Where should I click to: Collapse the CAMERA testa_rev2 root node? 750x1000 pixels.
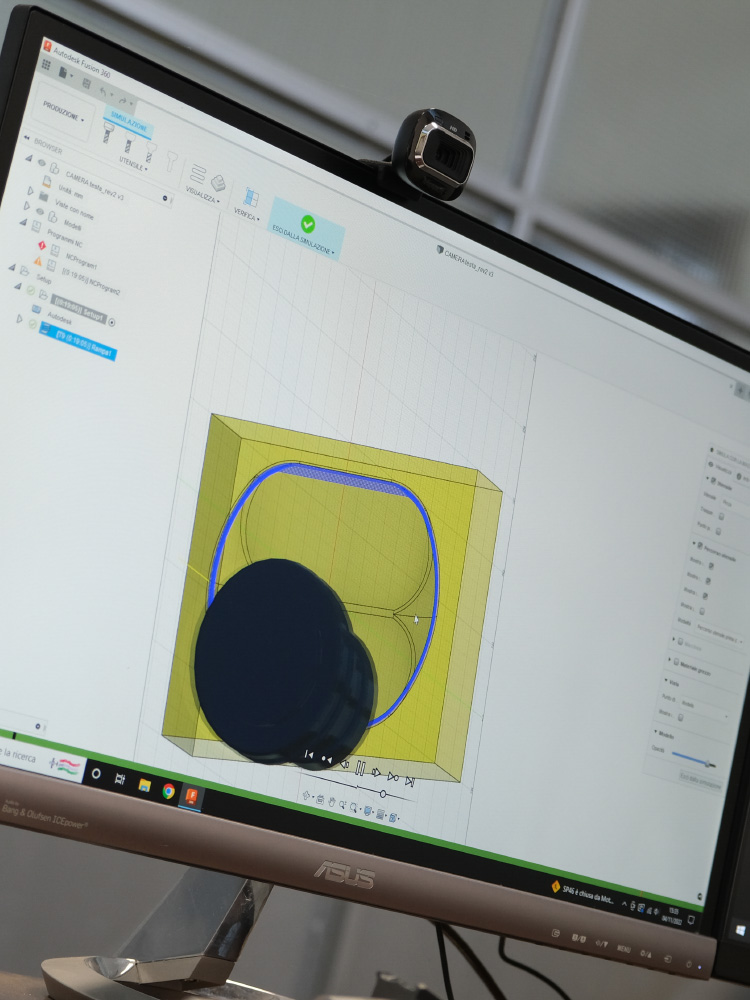[29, 158]
